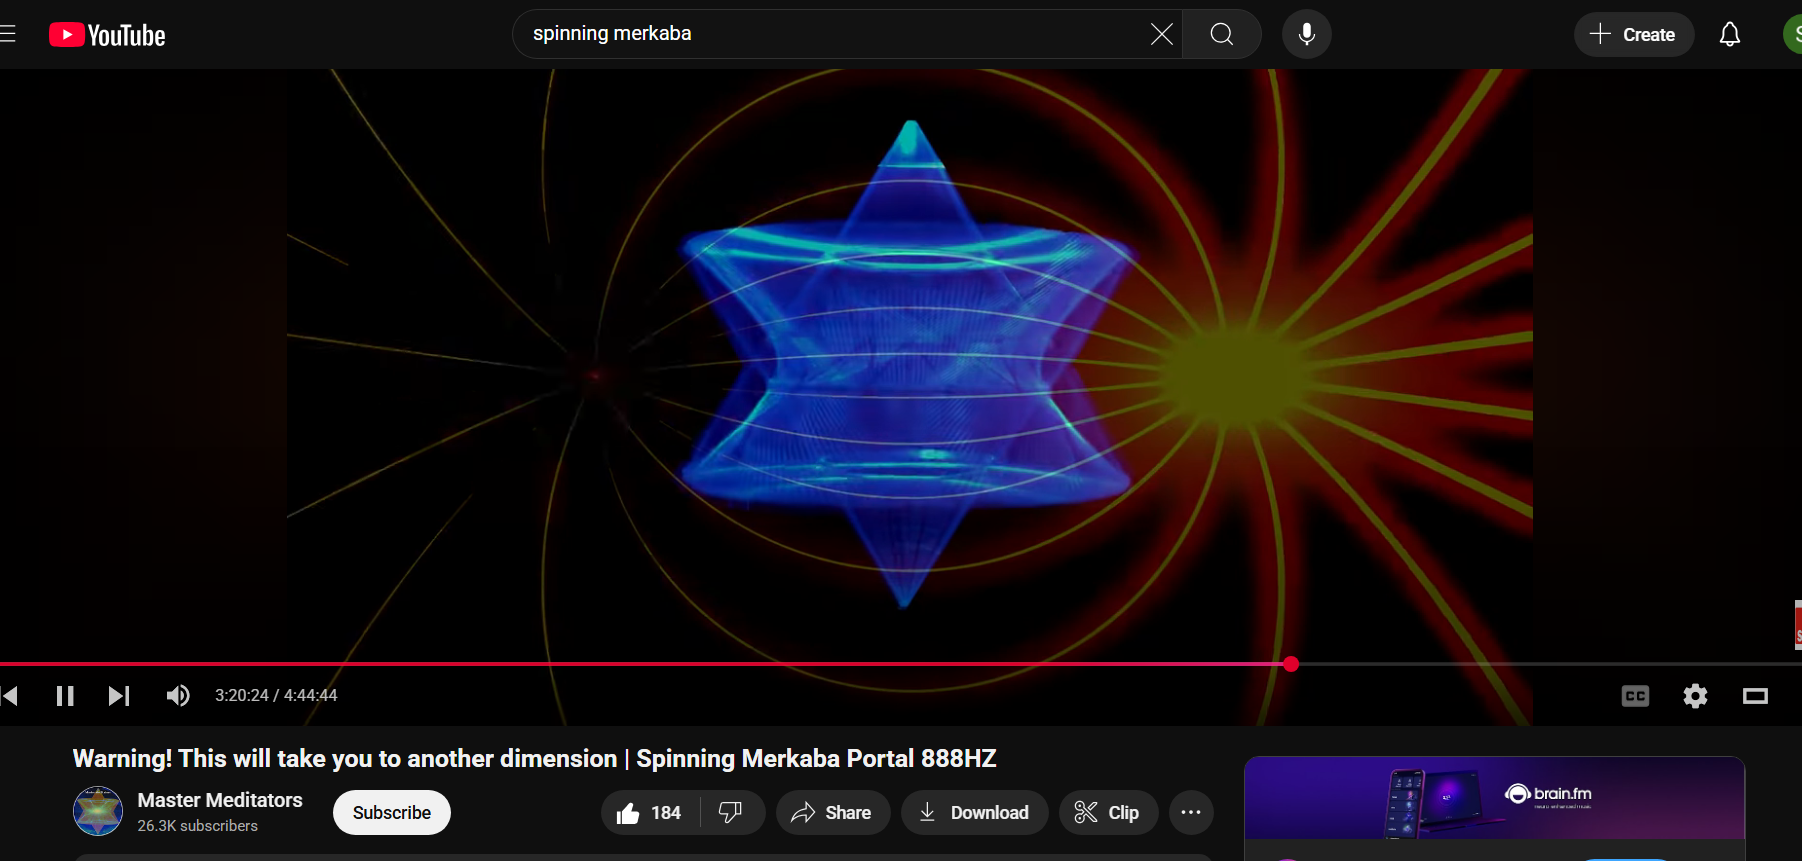Toggle closed captions on the video
The image size is (1802, 861).
[1635, 696]
